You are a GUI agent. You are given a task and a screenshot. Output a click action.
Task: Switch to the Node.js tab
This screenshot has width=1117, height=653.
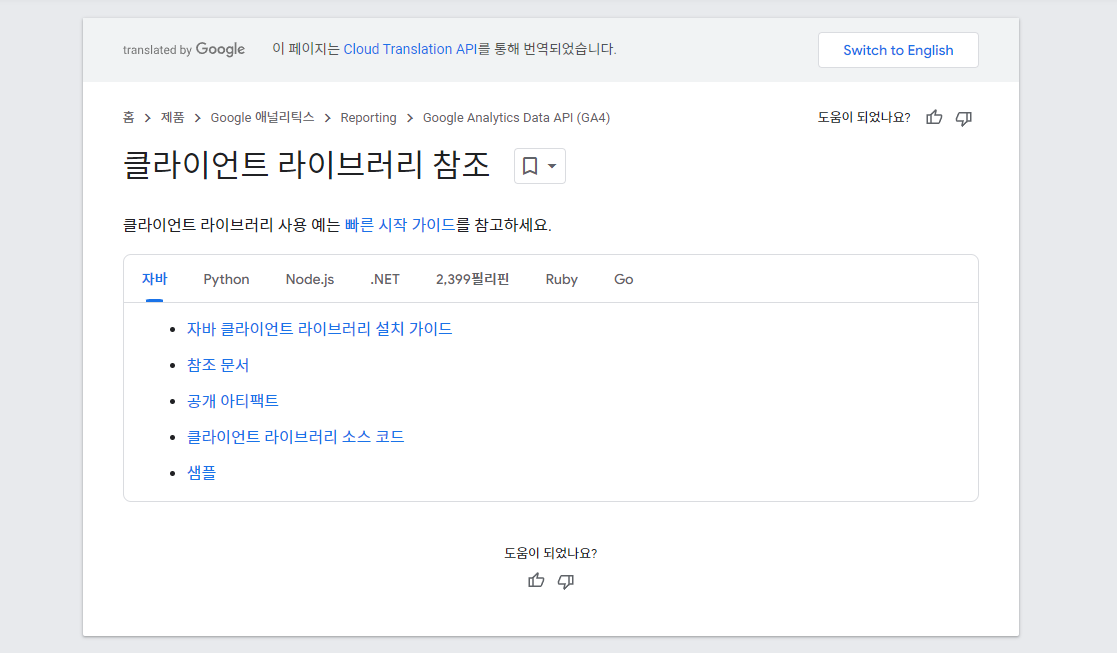point(310,279)
